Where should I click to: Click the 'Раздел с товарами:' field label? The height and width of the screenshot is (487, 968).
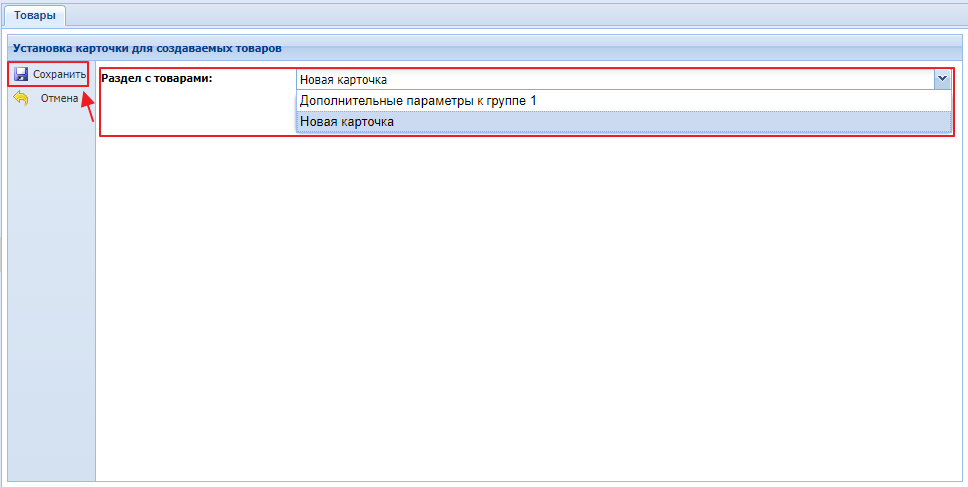(x=163, y=78)
